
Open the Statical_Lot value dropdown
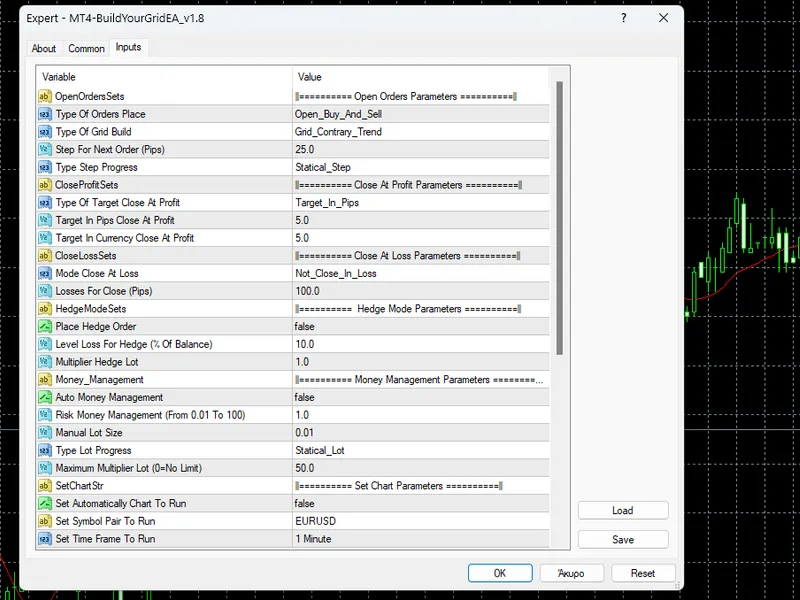421,451
